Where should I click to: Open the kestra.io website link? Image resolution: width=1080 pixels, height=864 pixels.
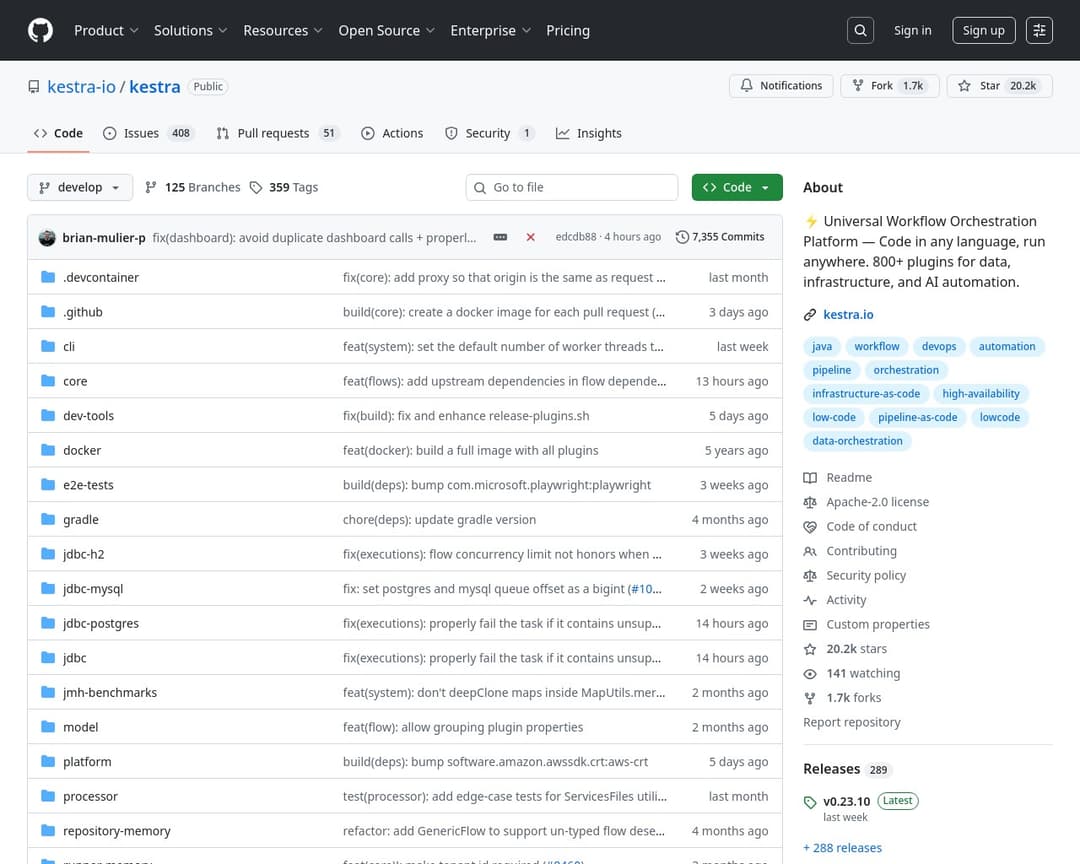point(848,314)
